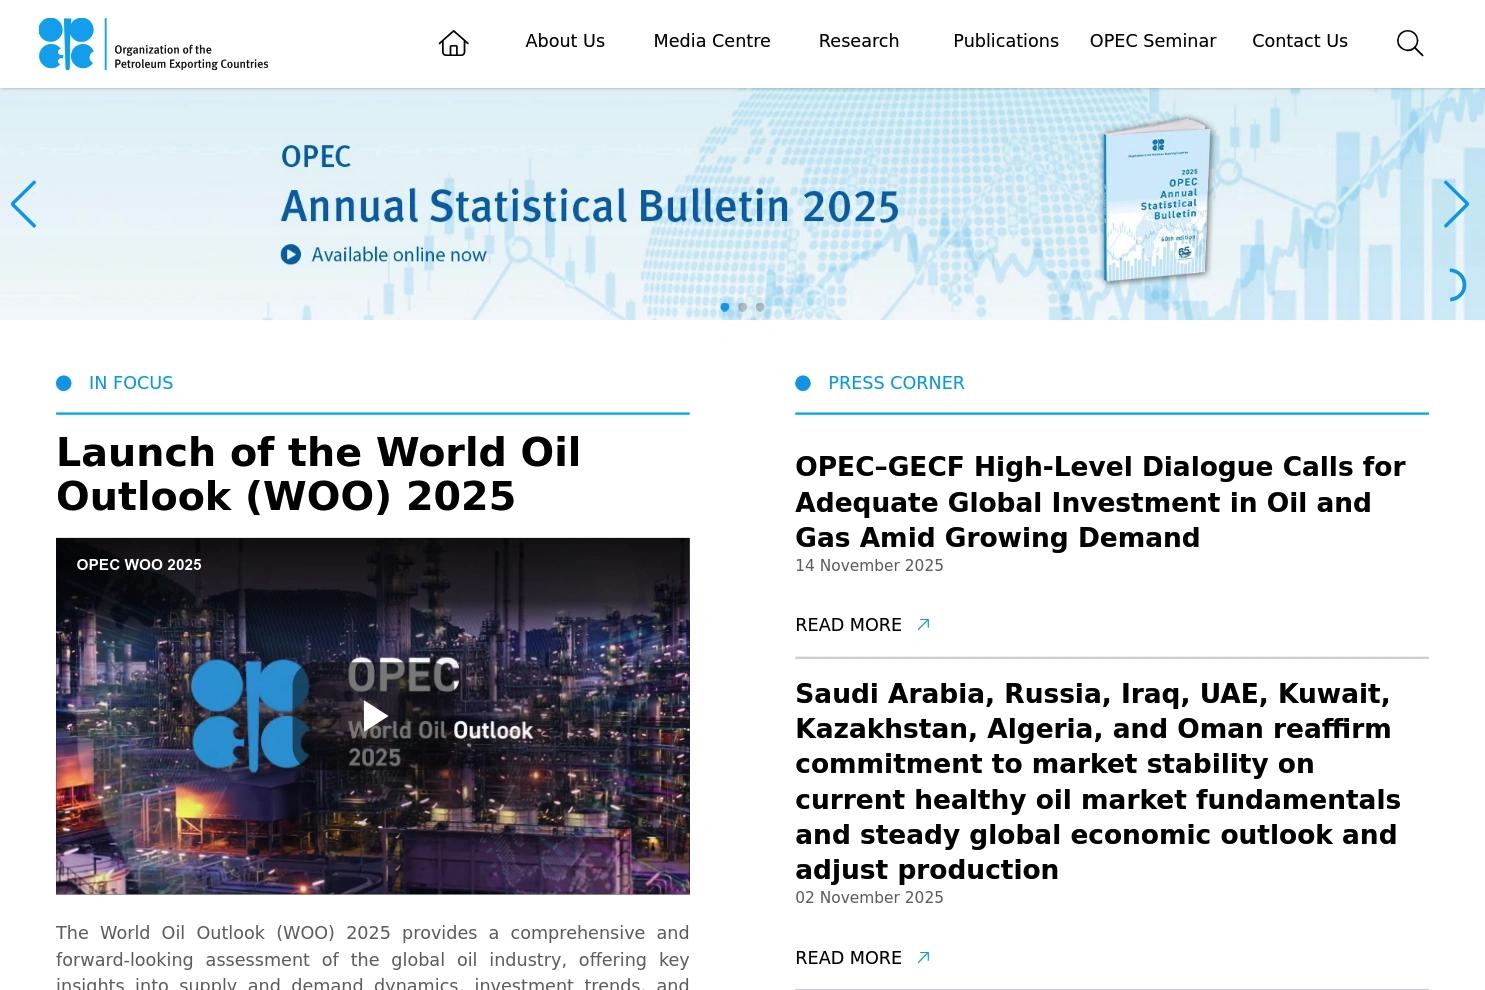Screen dimensions: 1485x990
Task: Open the Contact Us menu
Action: tap(1300, 41)
